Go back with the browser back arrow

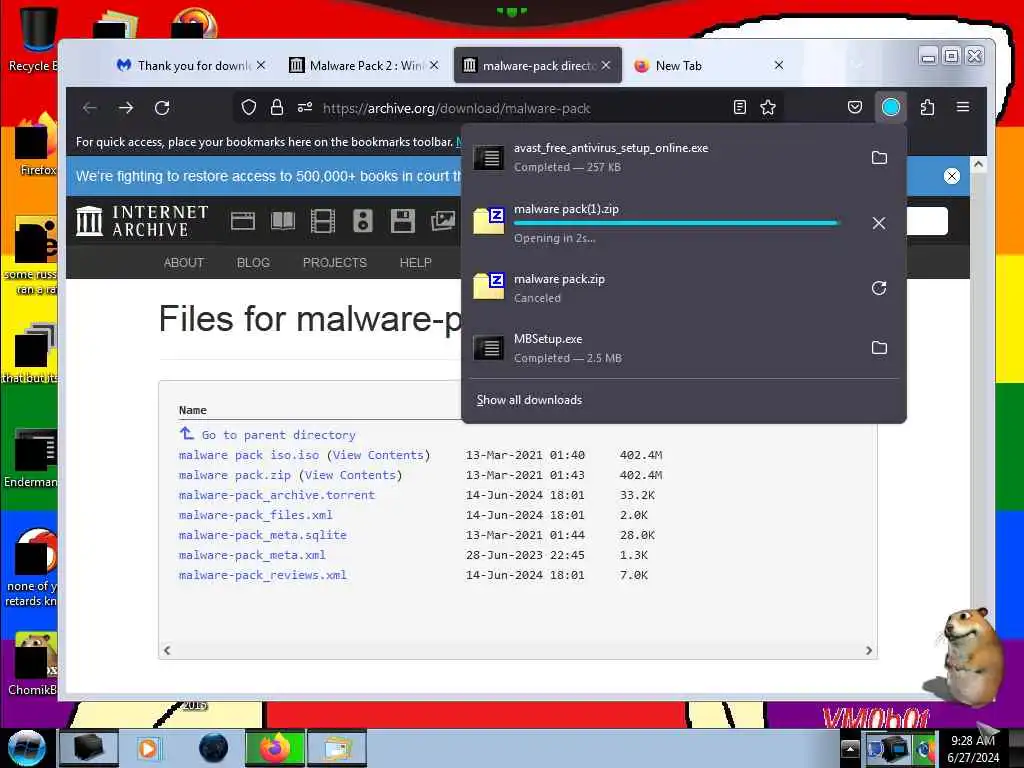tap(90, 108)
